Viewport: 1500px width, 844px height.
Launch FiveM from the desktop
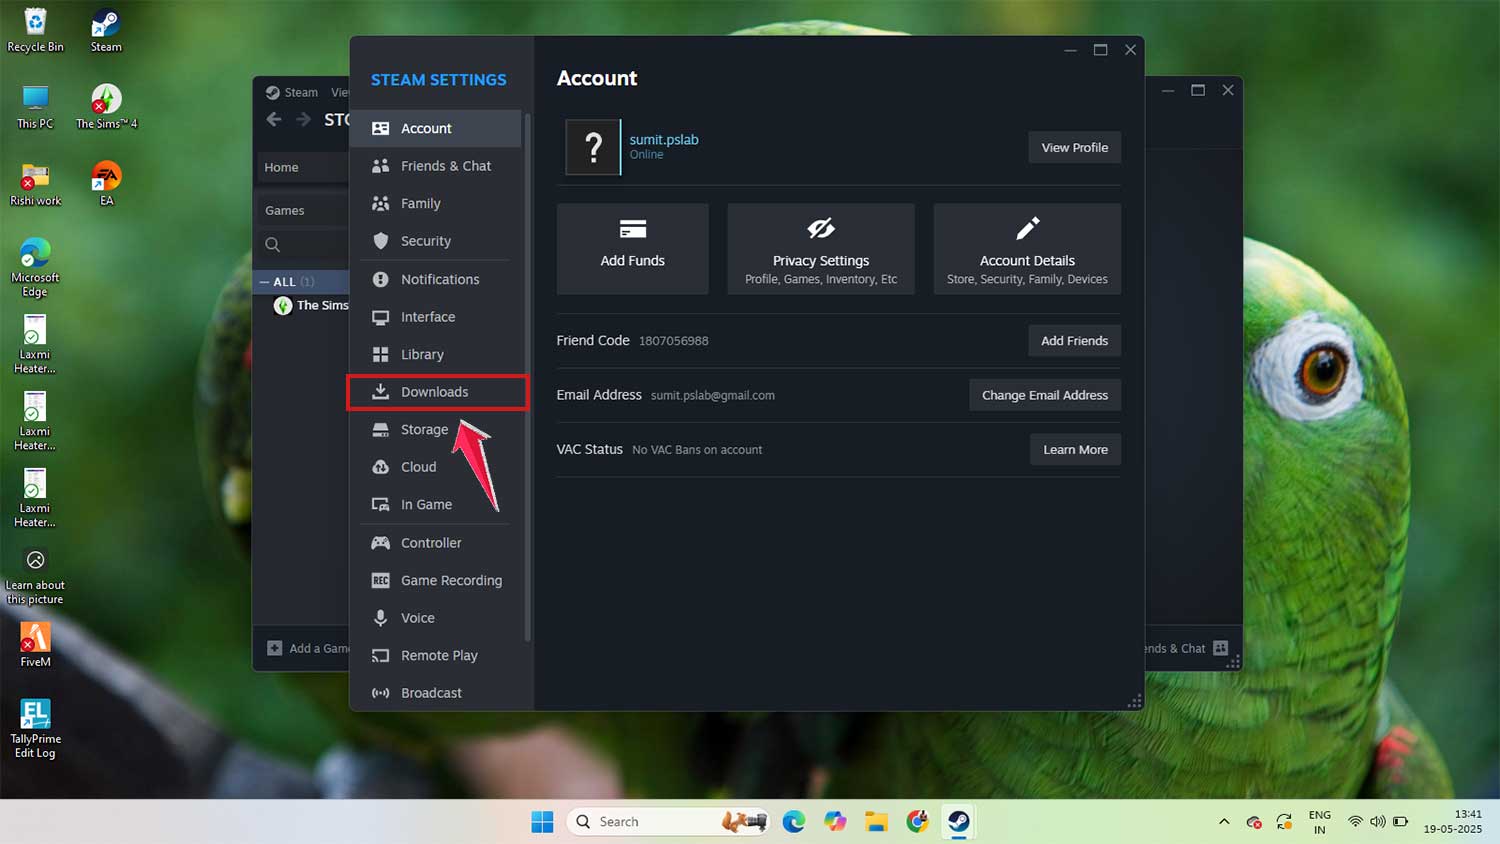pos(34,636)
